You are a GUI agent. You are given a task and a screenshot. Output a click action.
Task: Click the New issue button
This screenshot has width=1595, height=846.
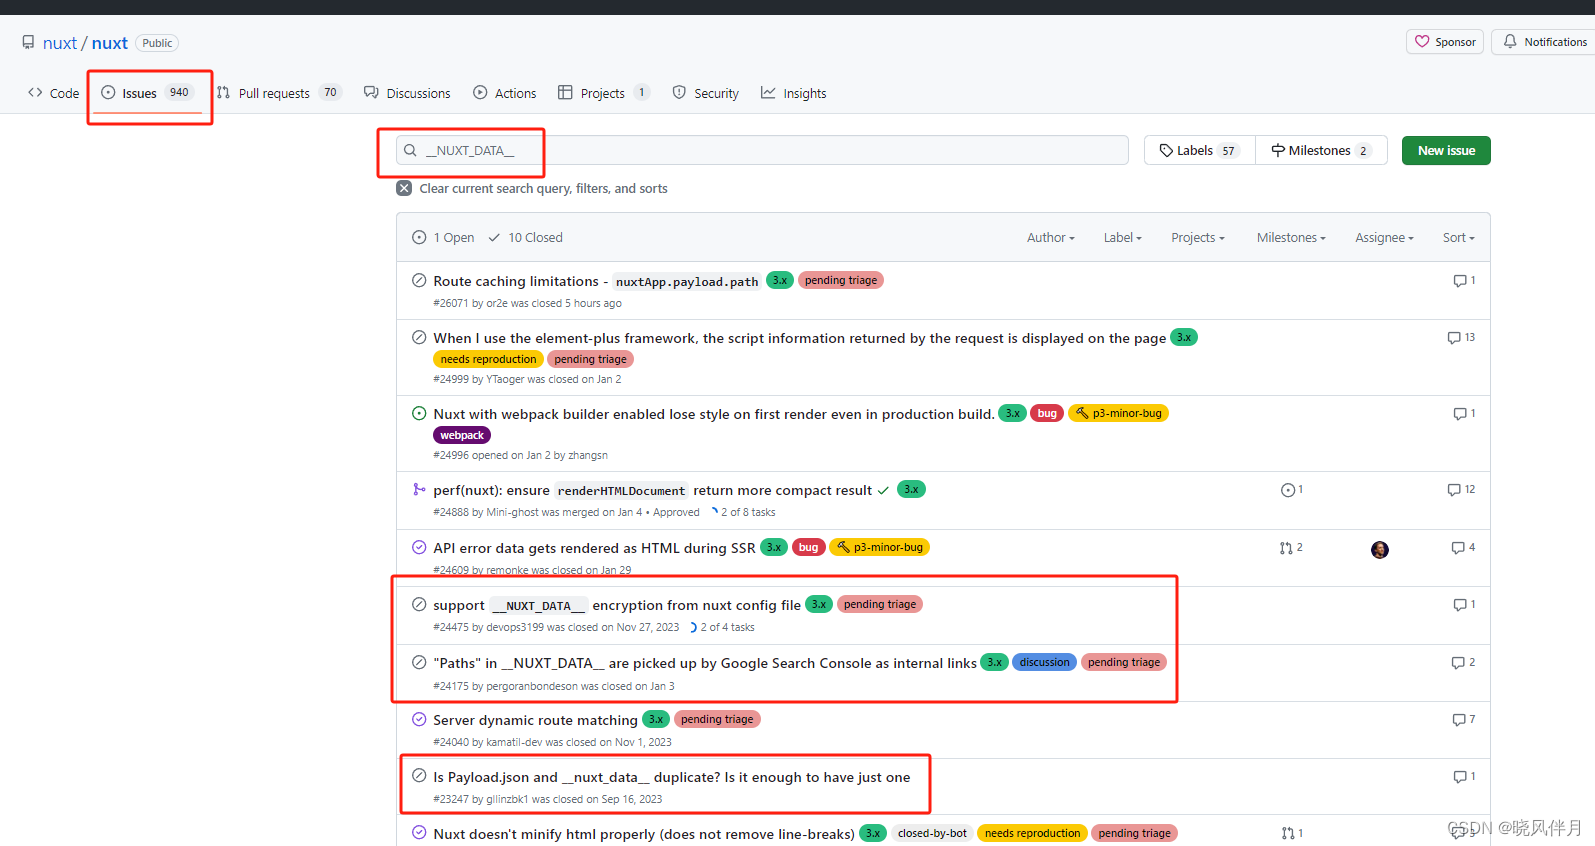click(1446, 150)
